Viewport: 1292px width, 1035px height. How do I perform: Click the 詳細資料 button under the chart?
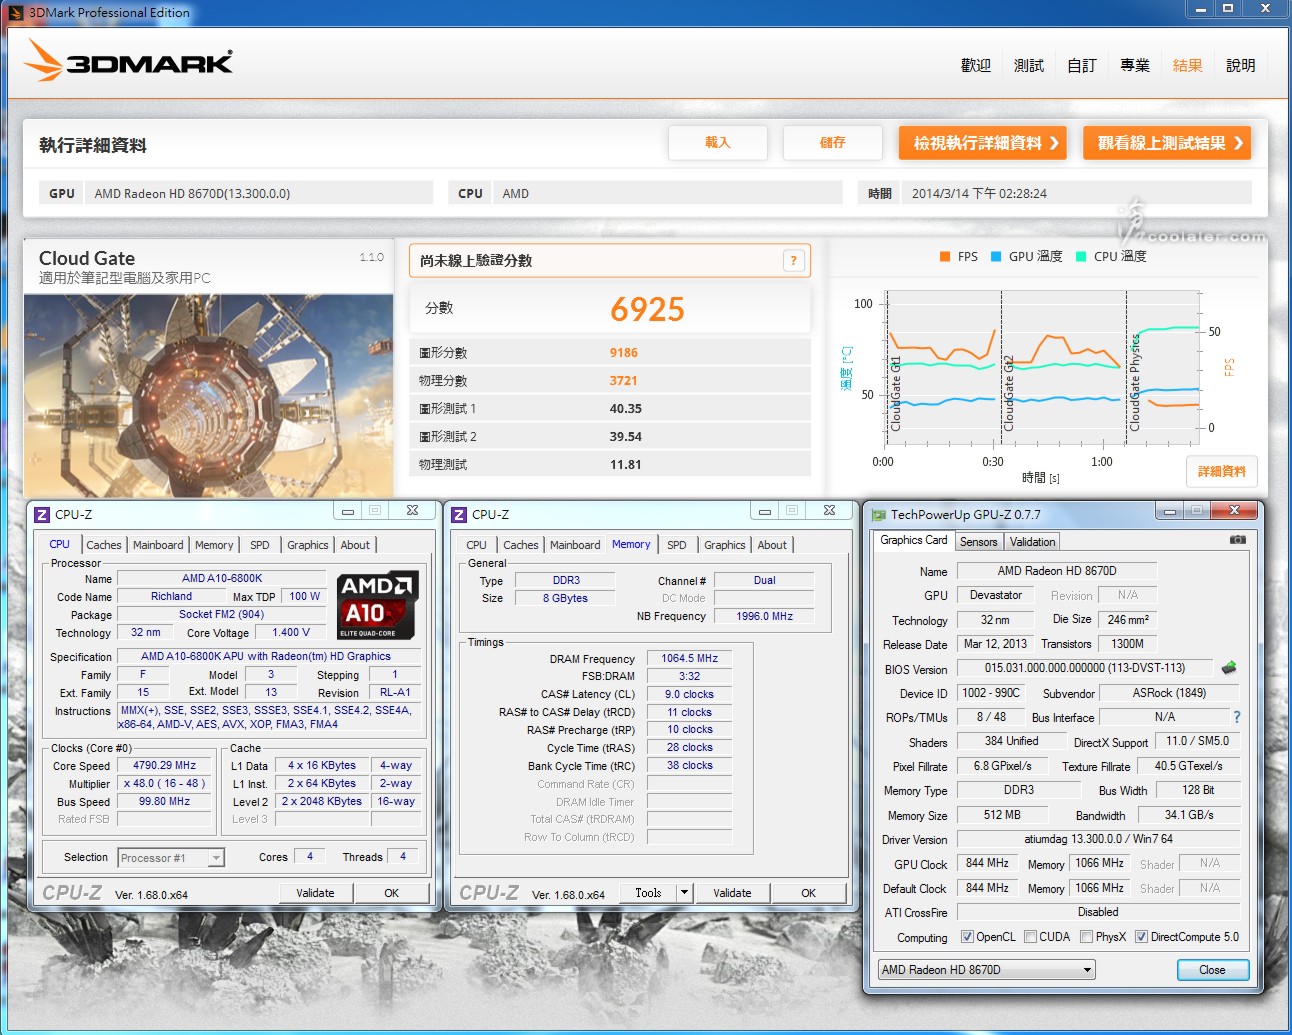1222,472
